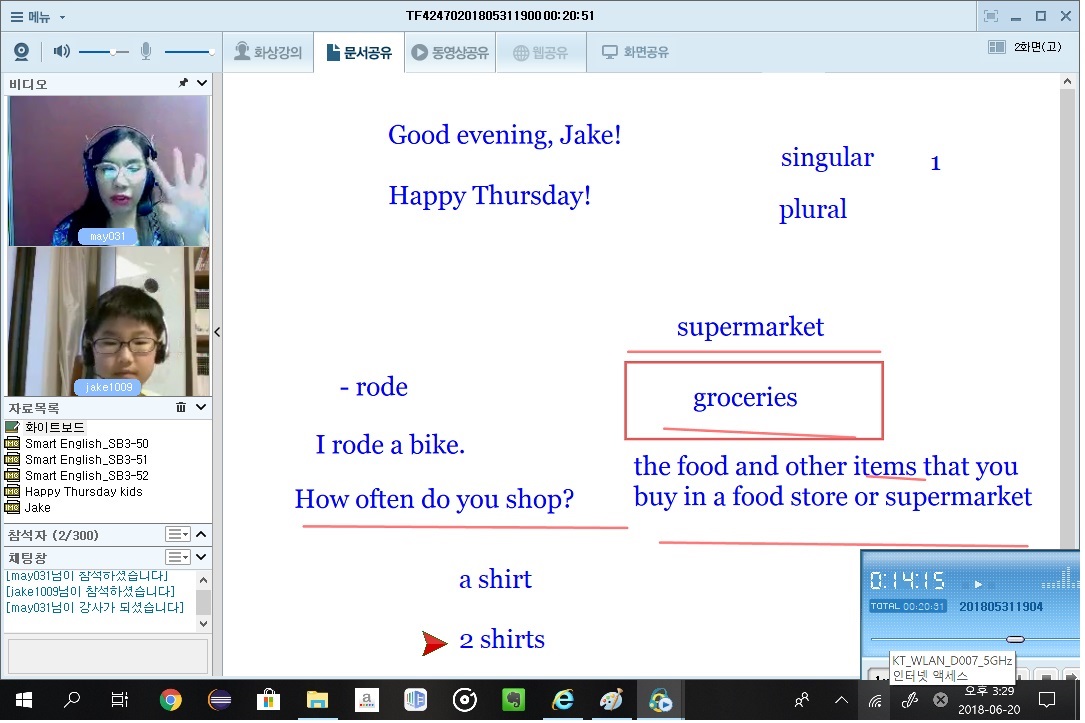
Task: Select Smart English_SB3-51 document
Action: click(86, 460)
